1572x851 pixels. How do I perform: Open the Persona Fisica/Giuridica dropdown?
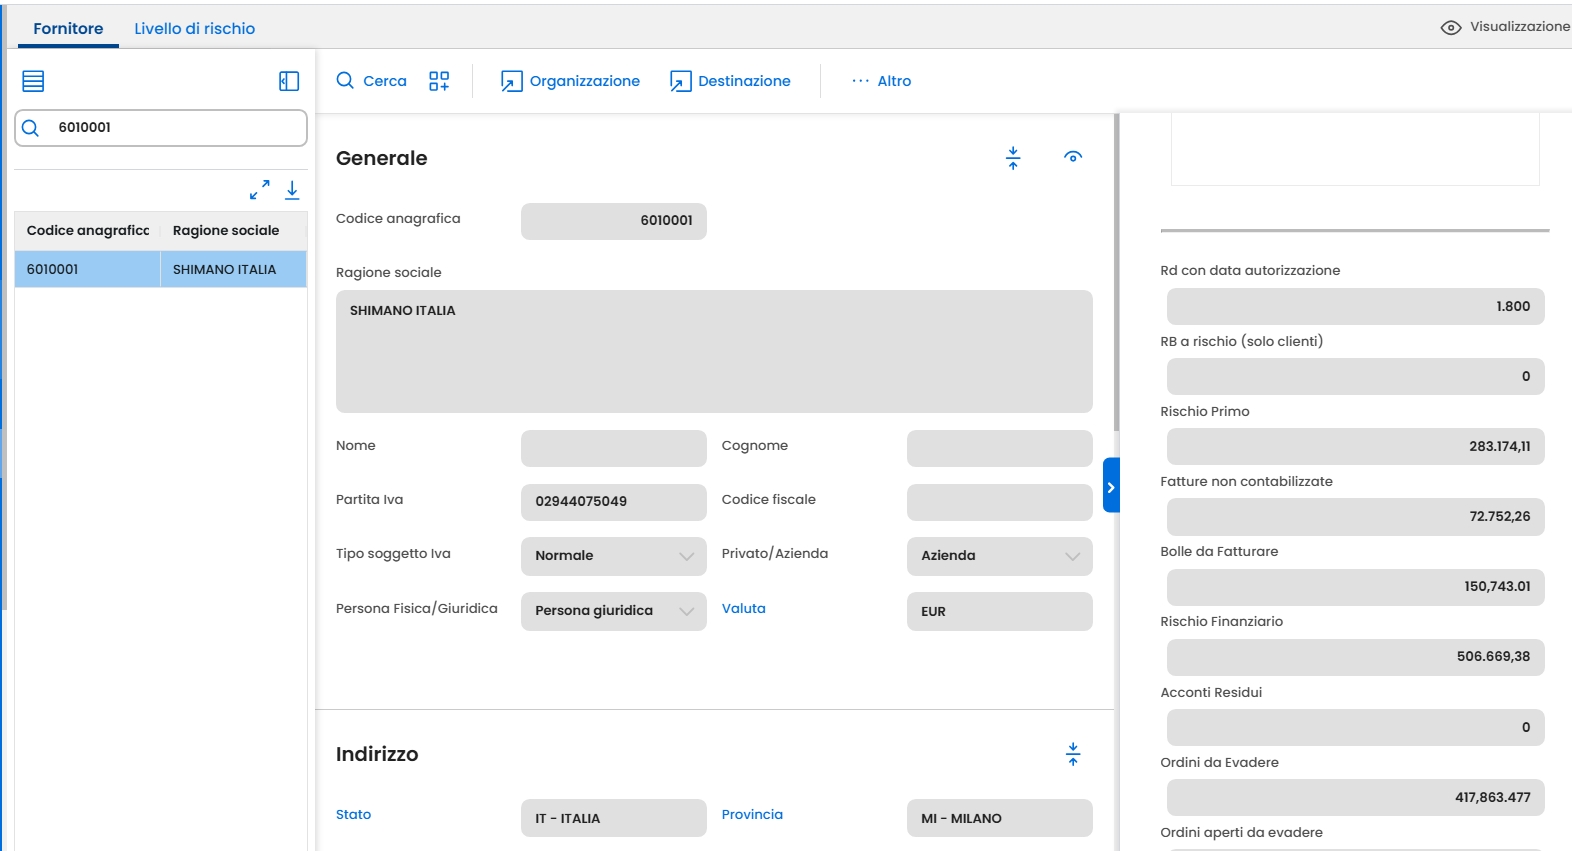click(614, 611)
